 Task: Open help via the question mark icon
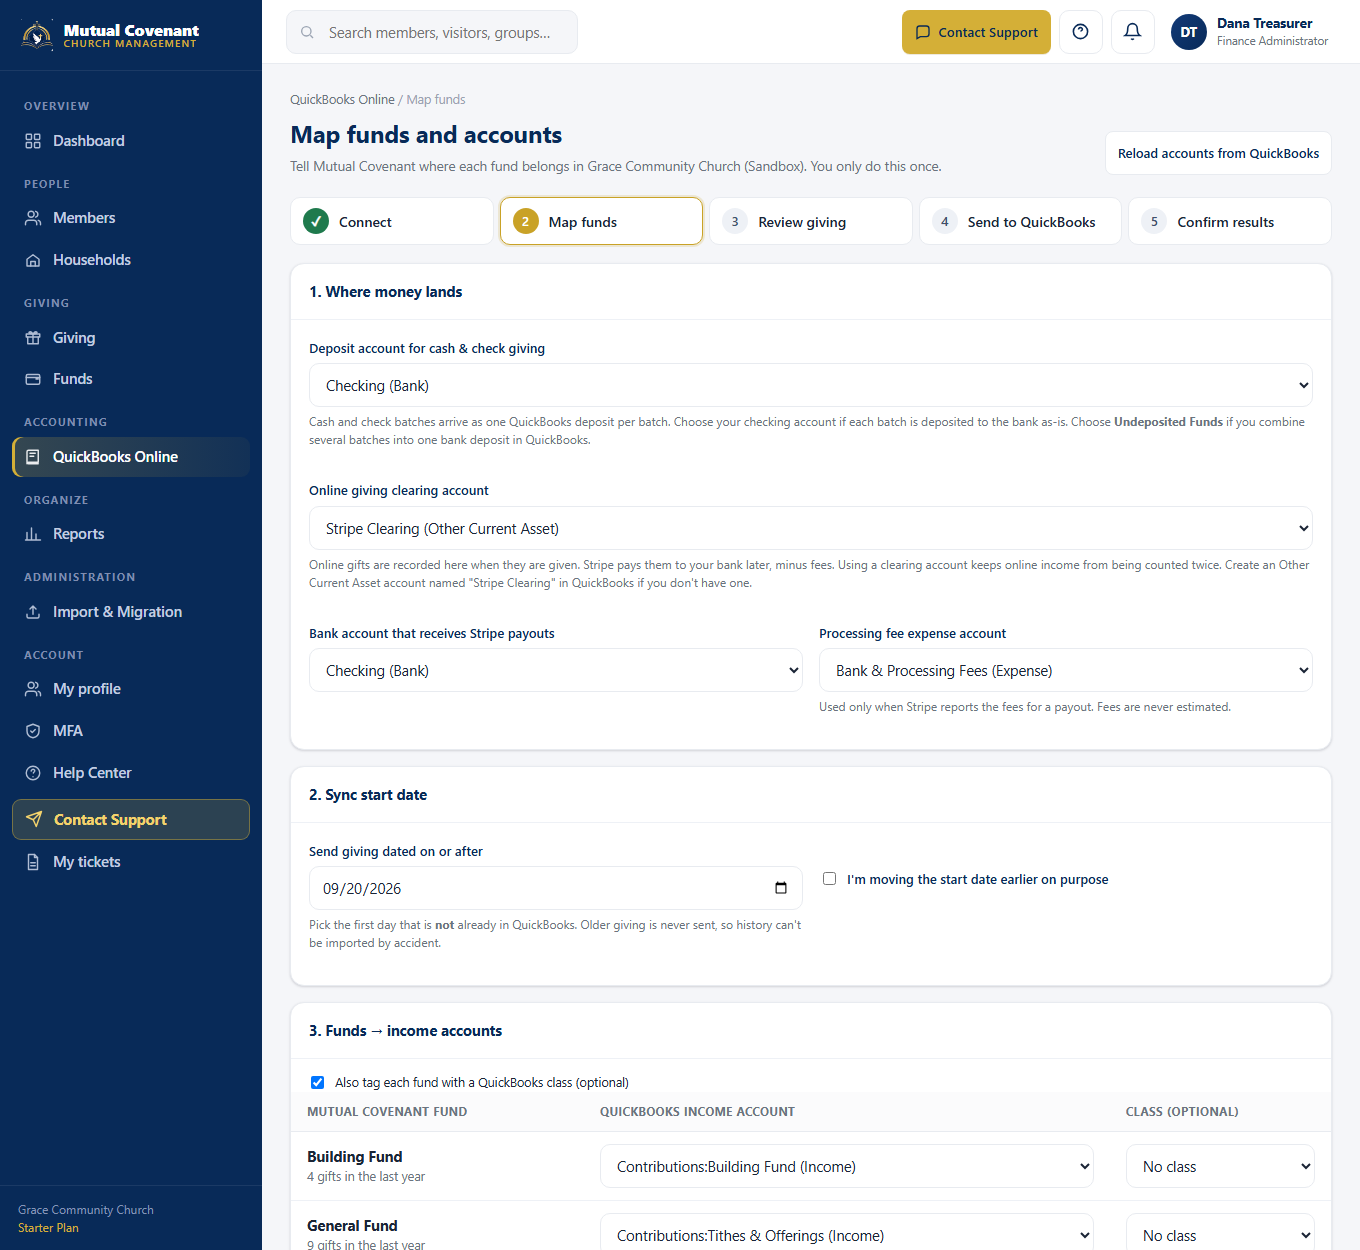pos(1081,32)
